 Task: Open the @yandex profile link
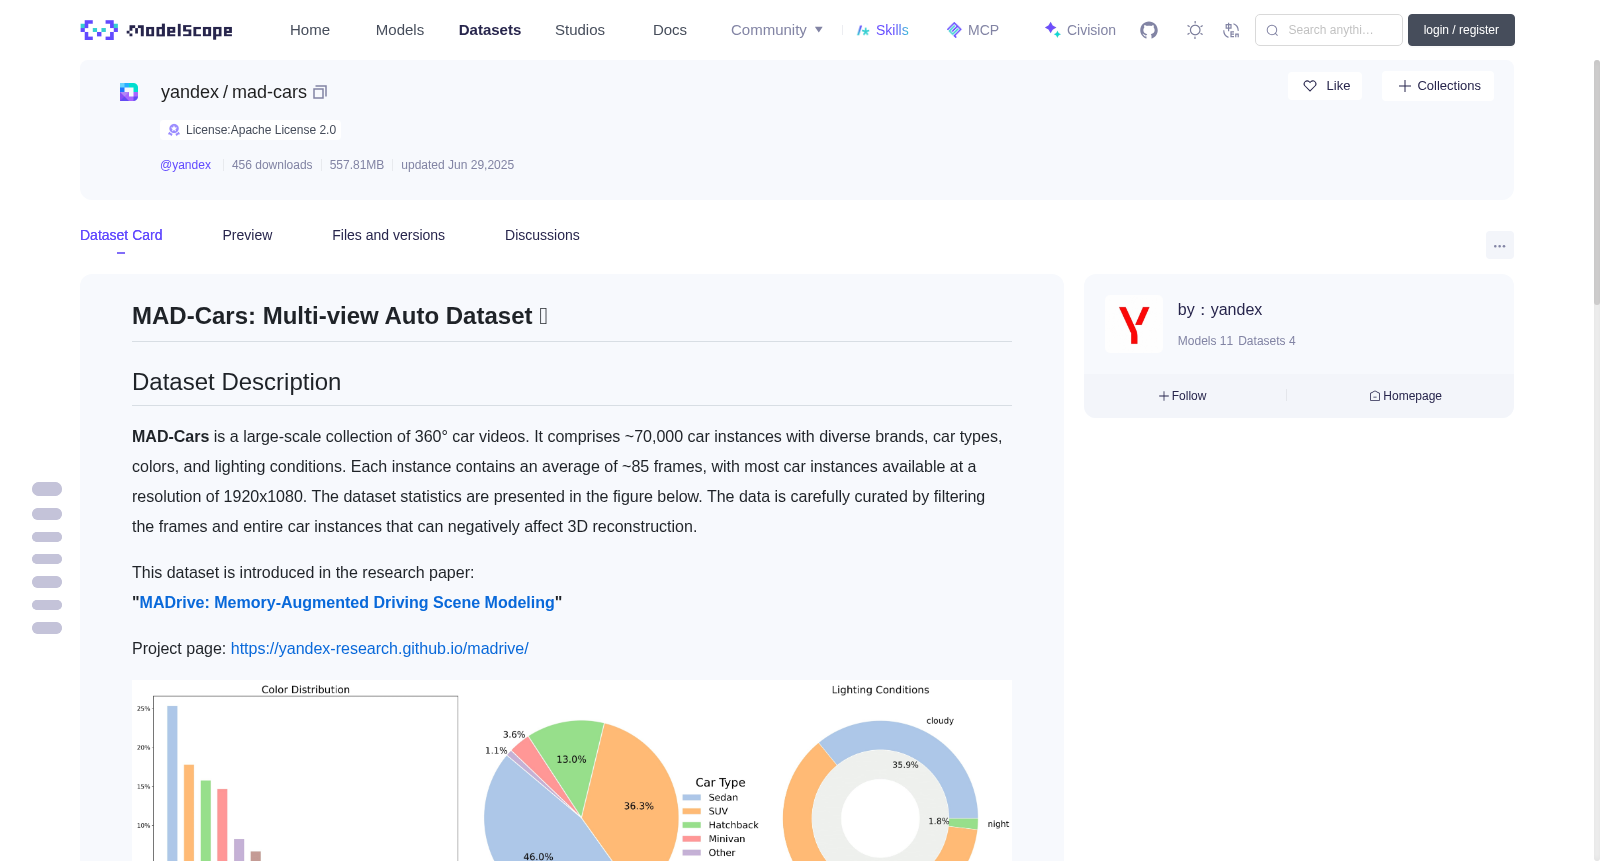[x=185, y=165]
